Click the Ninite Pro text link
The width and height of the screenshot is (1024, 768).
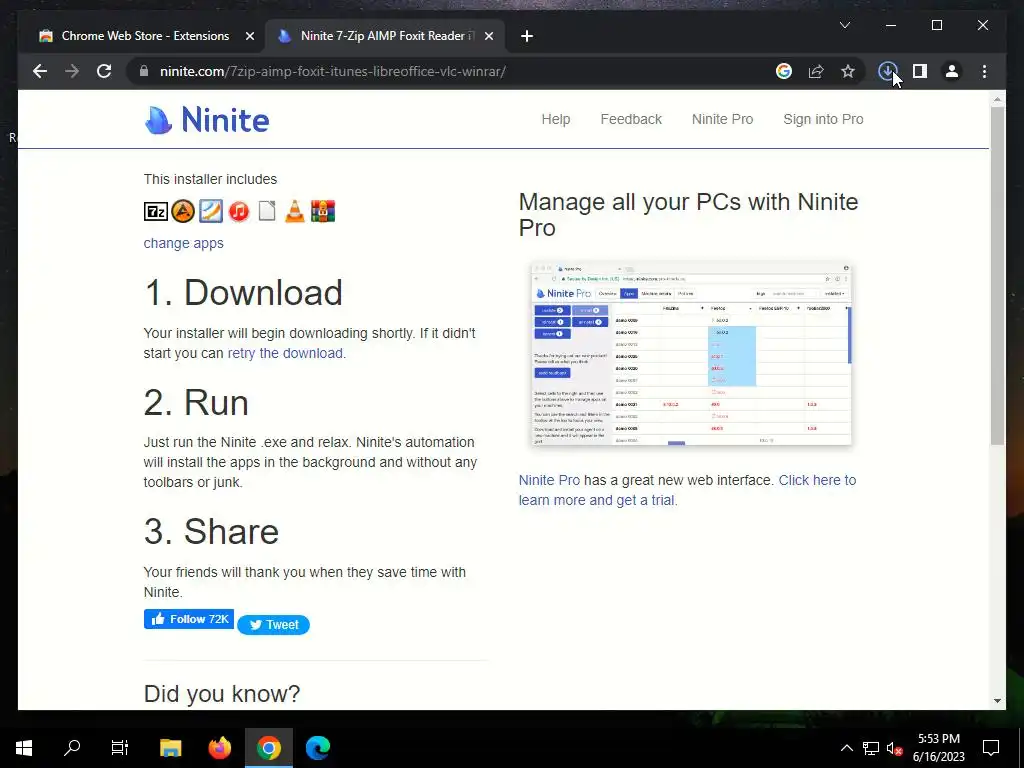(x=549, y=480)
